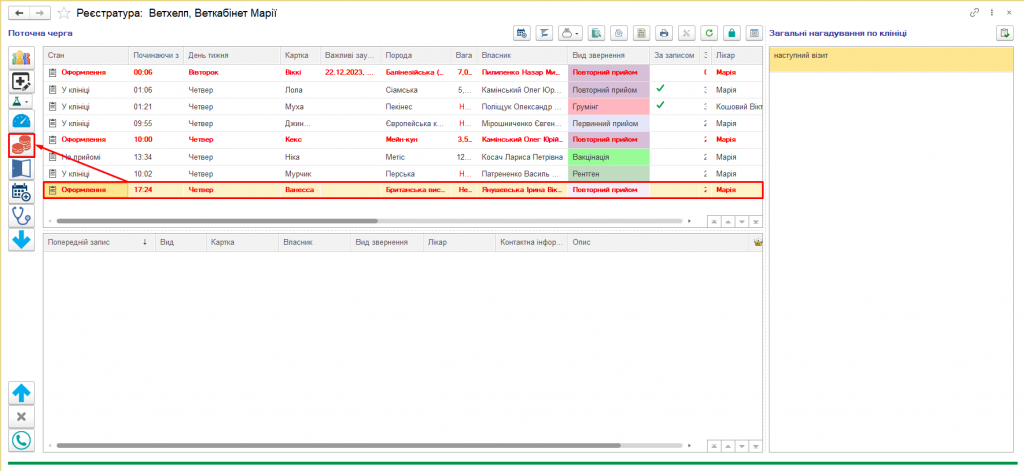Sort lower table by Попередній запис header
This screenshot has height=471, width=1024.
point(99,242)
